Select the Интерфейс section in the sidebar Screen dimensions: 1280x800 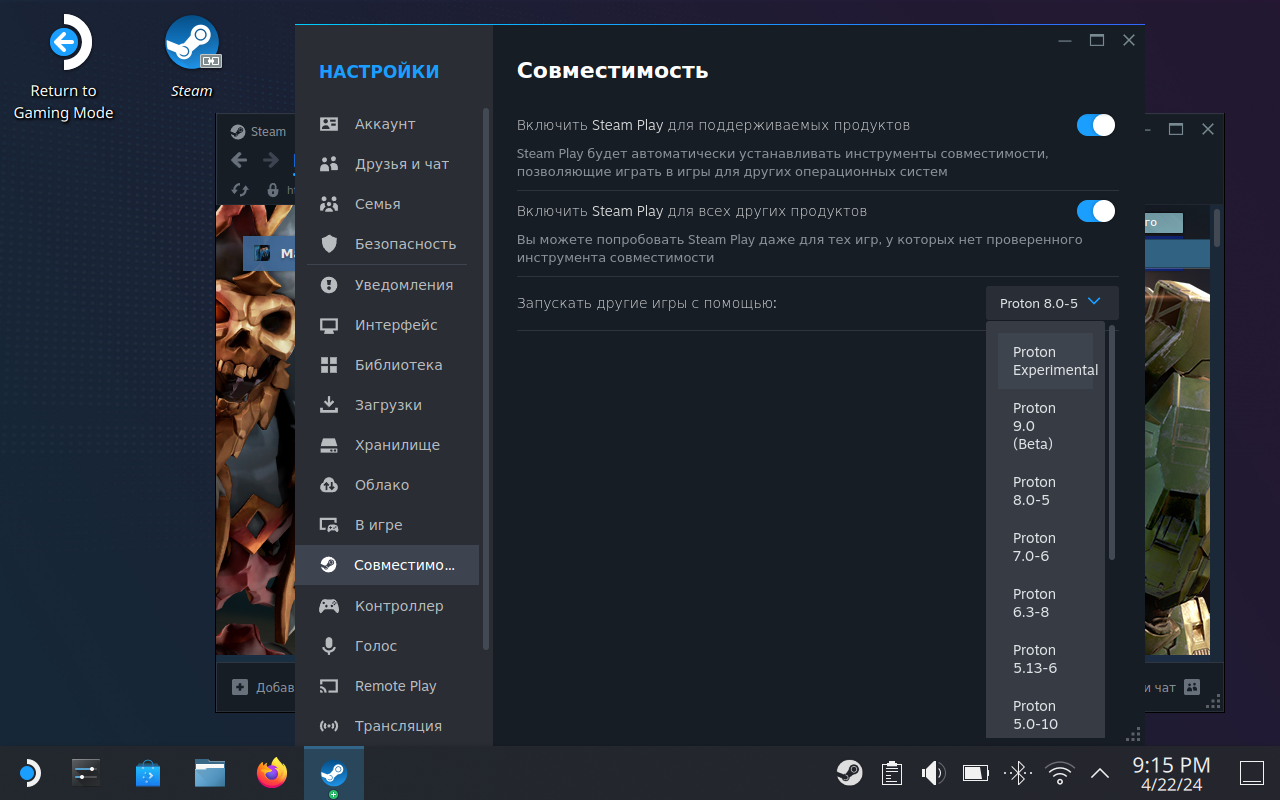tap(387, 325)
